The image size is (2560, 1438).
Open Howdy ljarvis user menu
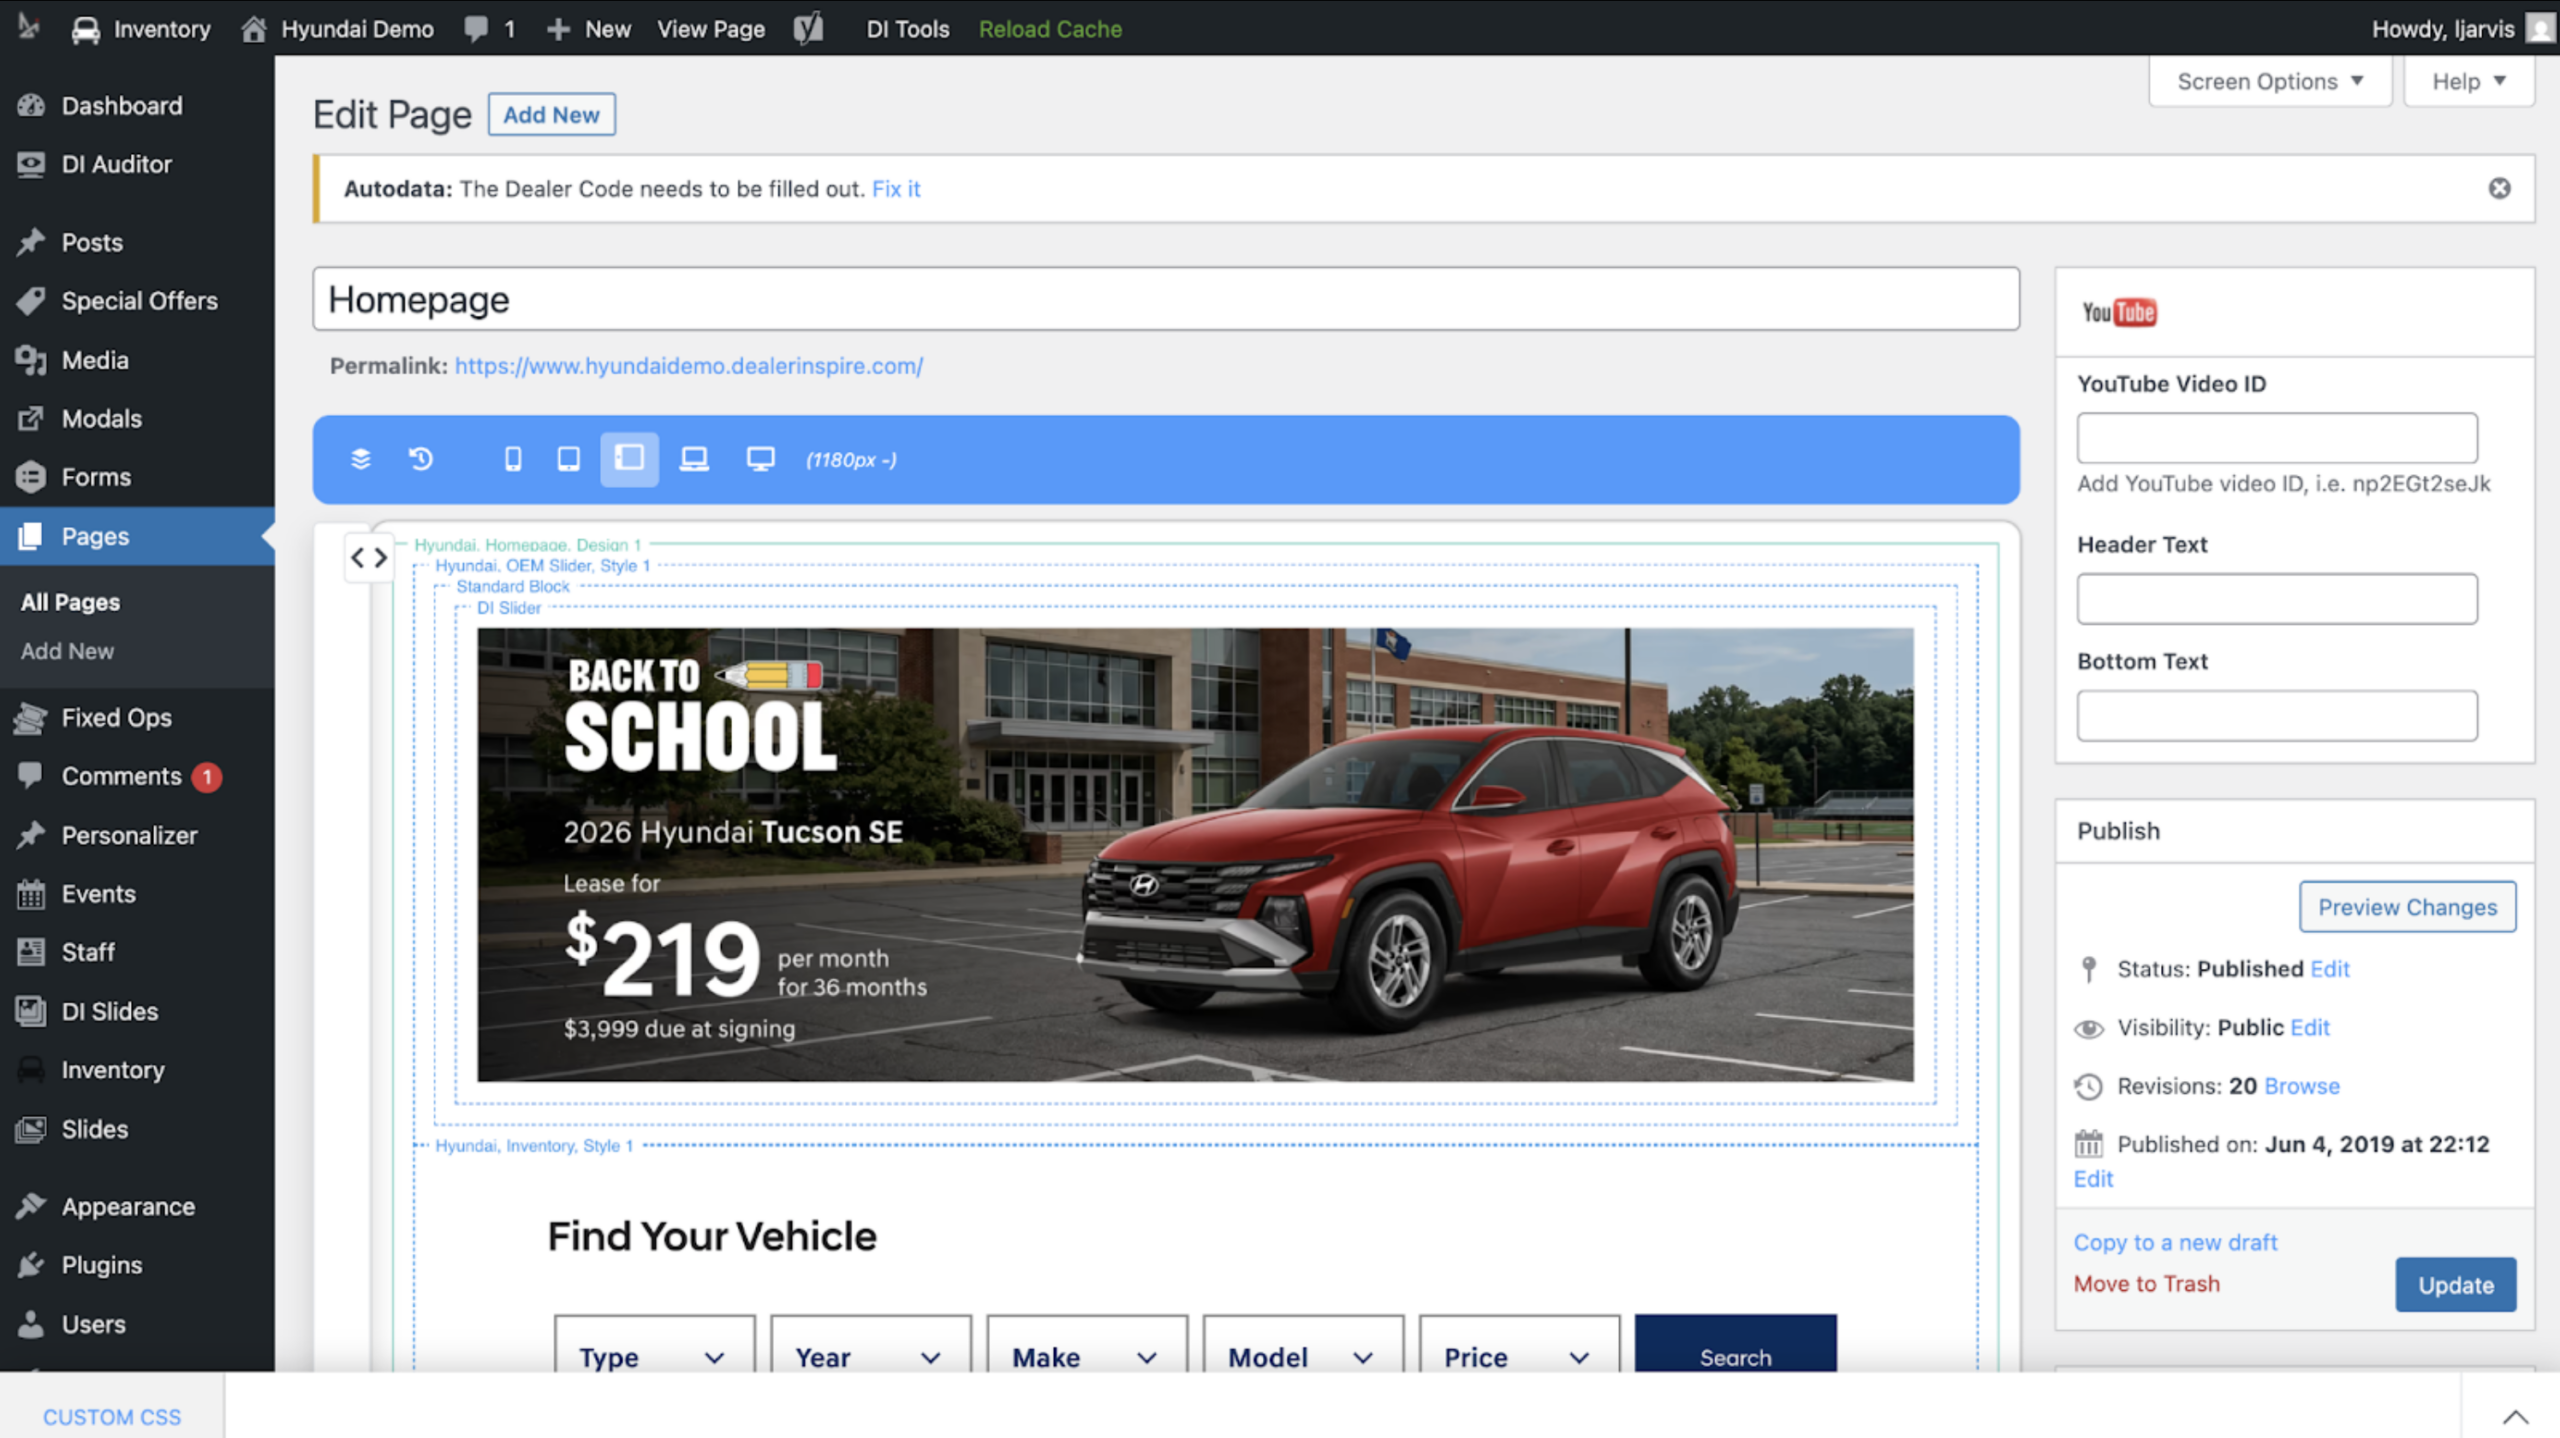click(2463, 28)
